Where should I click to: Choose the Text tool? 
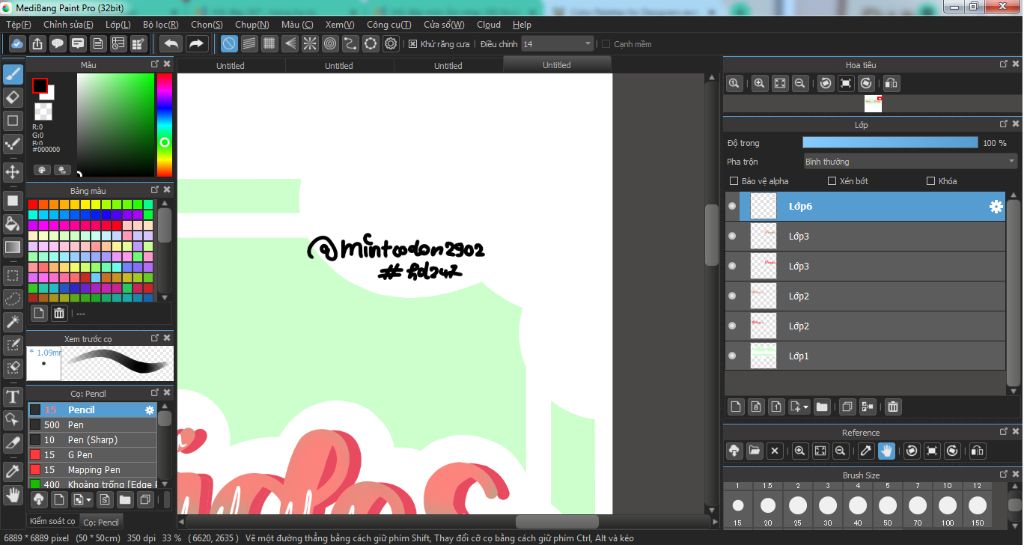[x=13, y=397]
